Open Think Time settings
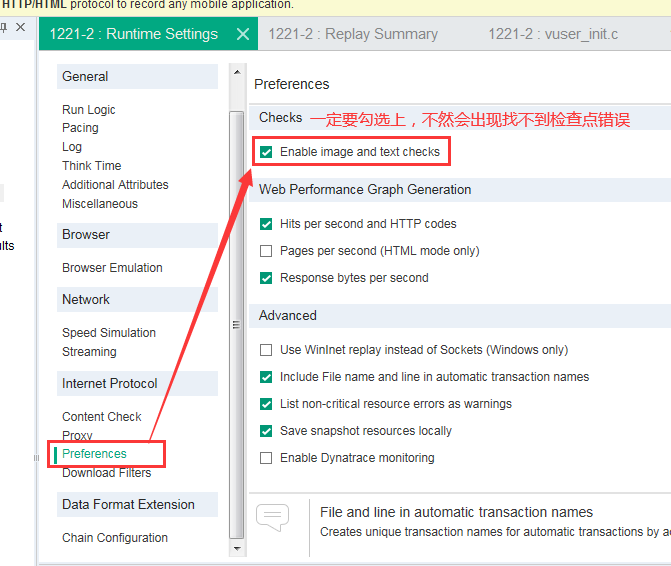This screenshot has height=566, width=671. click(x=92, y=166)
